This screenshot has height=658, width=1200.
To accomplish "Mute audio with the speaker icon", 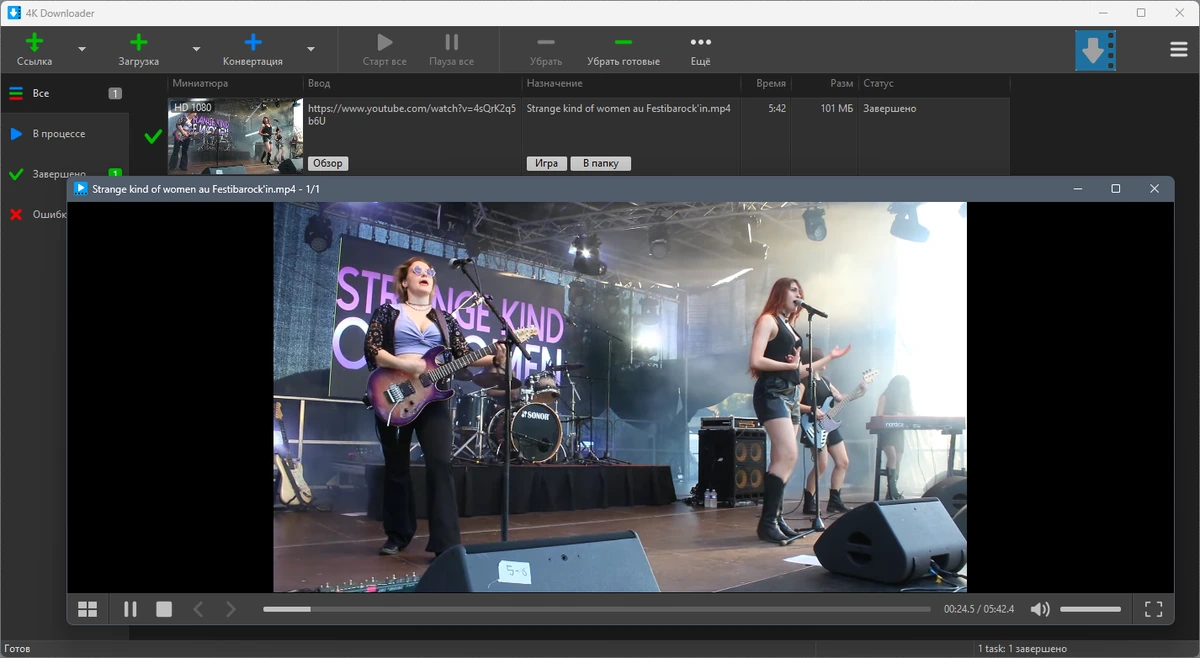I will [1040, 609].
